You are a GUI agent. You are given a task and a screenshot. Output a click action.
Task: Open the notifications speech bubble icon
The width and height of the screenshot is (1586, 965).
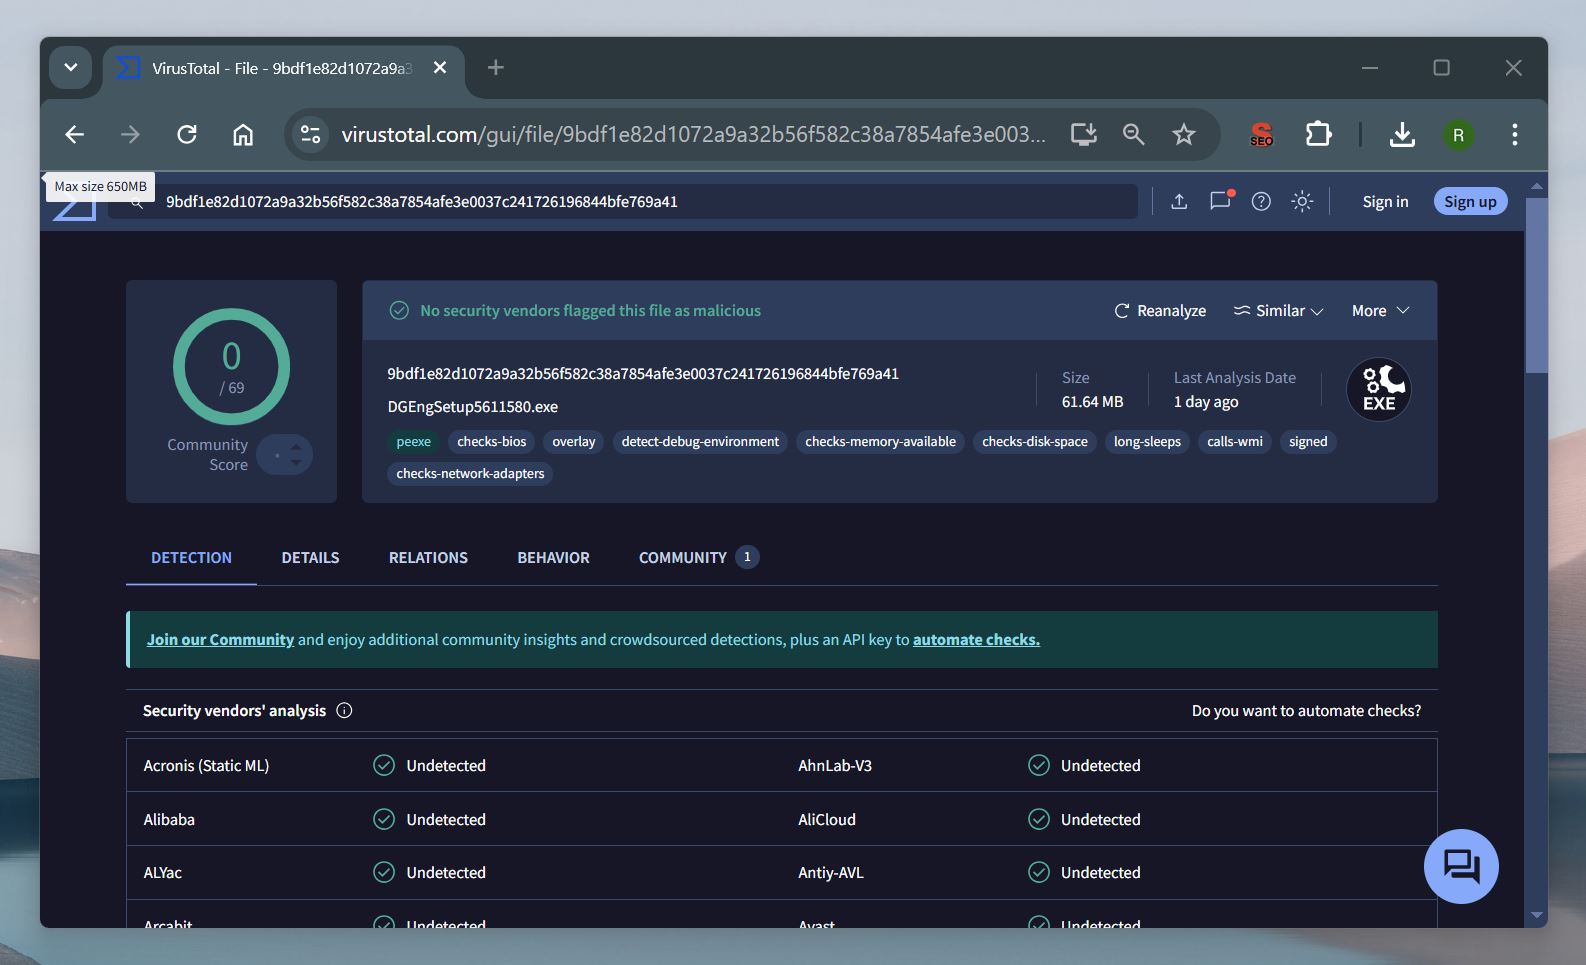[x=1221, y=200]
